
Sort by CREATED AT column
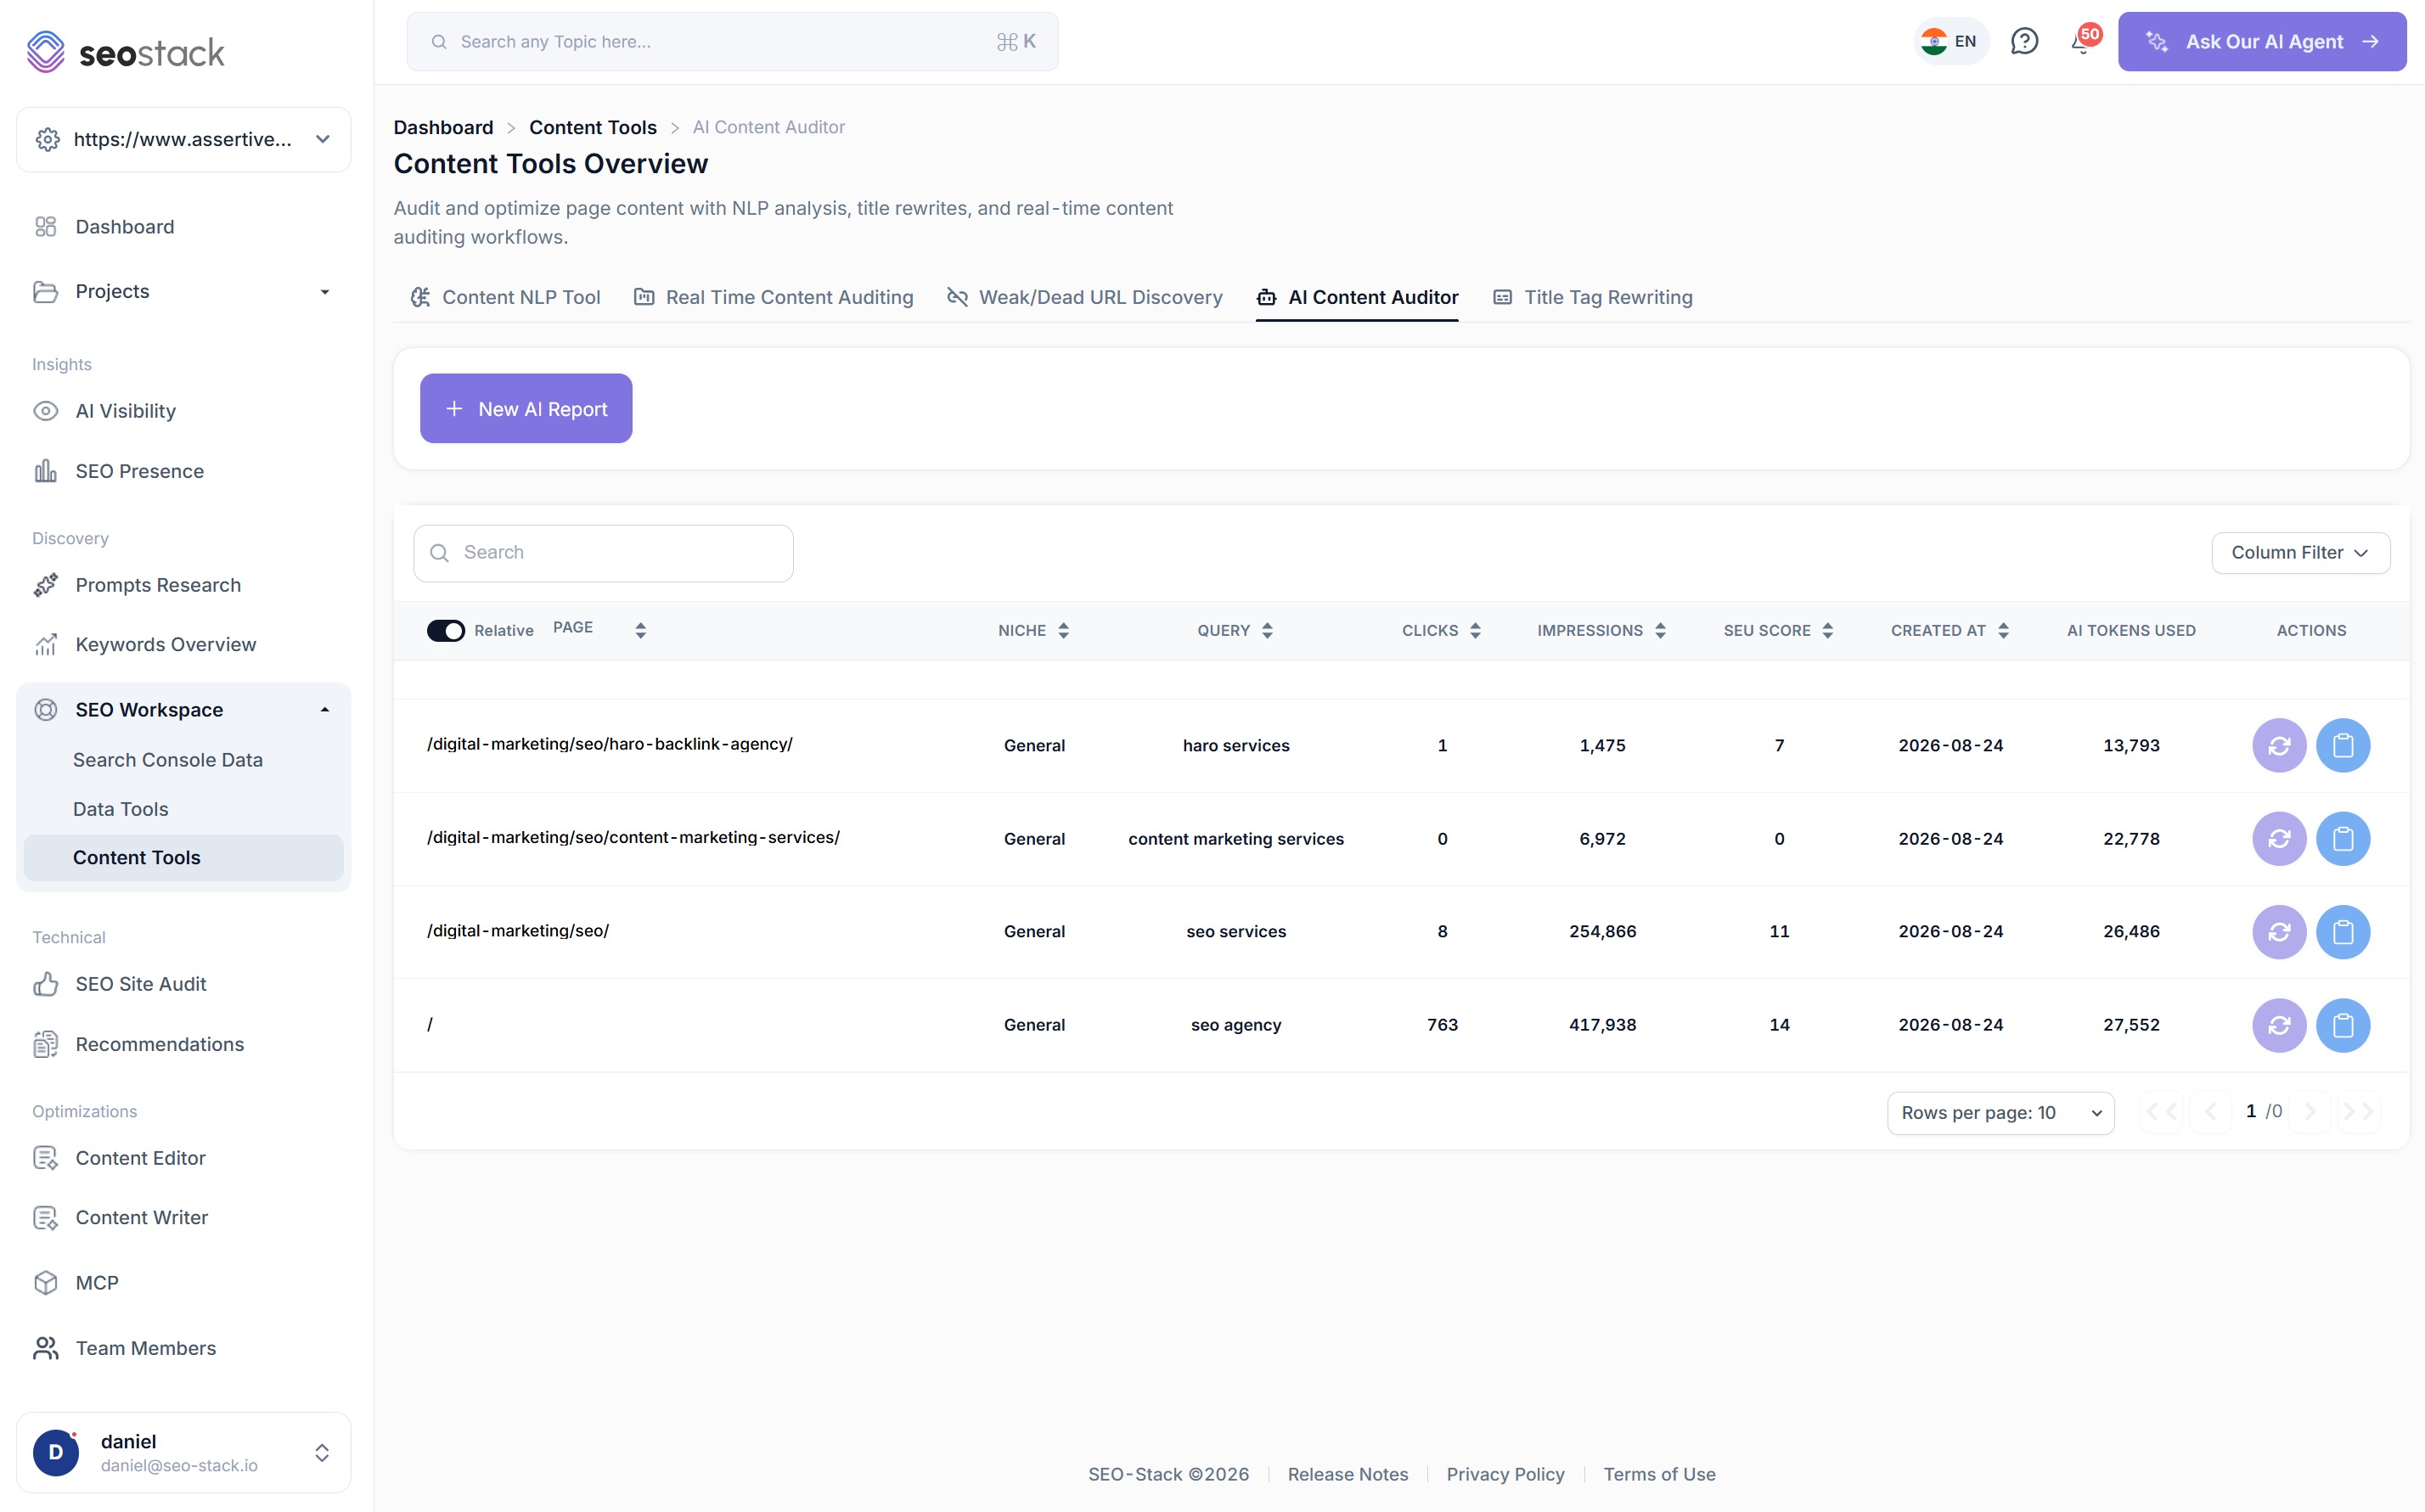(2003, 630)
